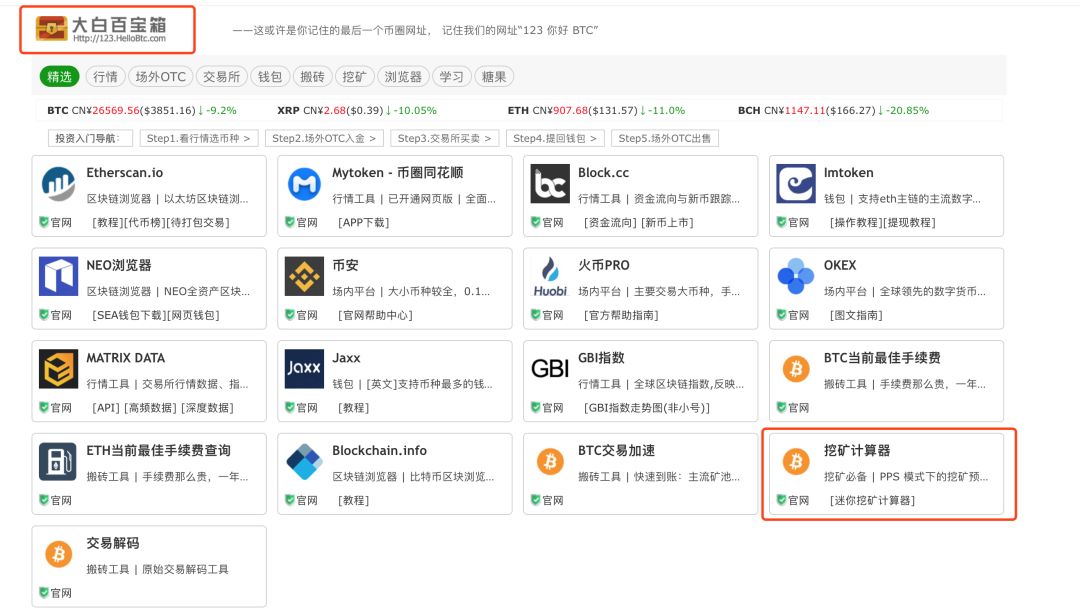
Task: Click the Mytoken blue M logo
Action: (304, 183)
